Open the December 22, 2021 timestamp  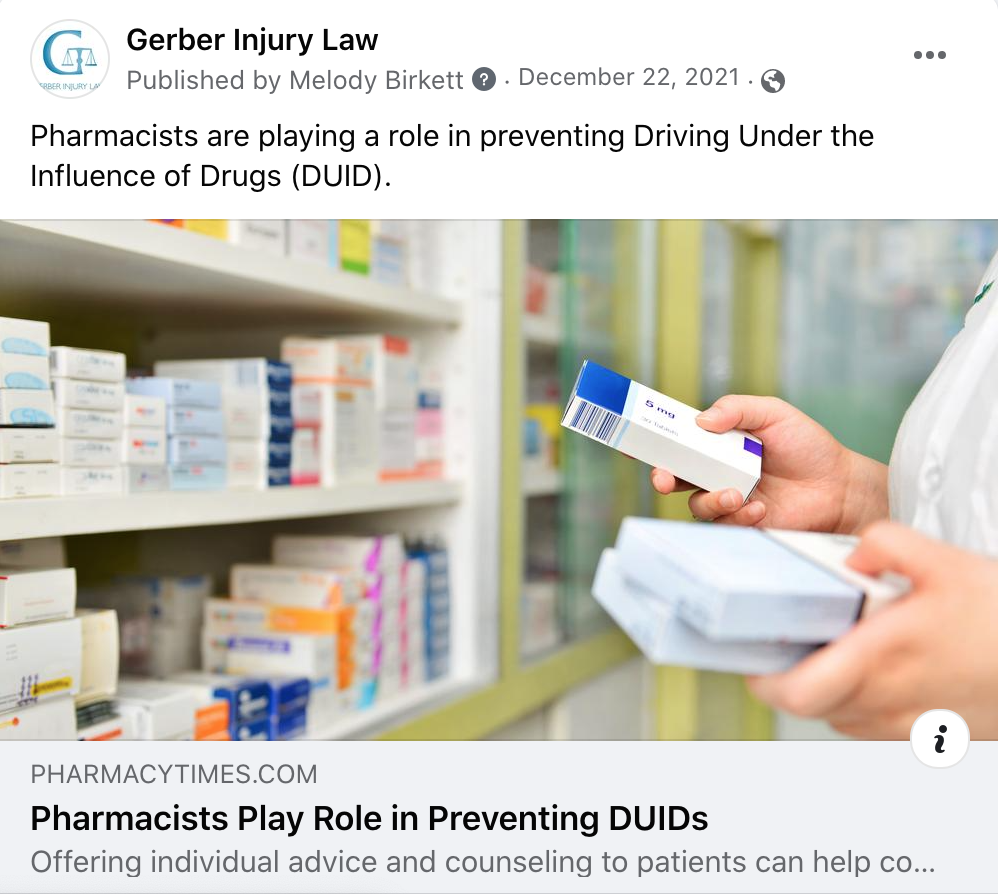pyautogui.click(x=629, y=78)
